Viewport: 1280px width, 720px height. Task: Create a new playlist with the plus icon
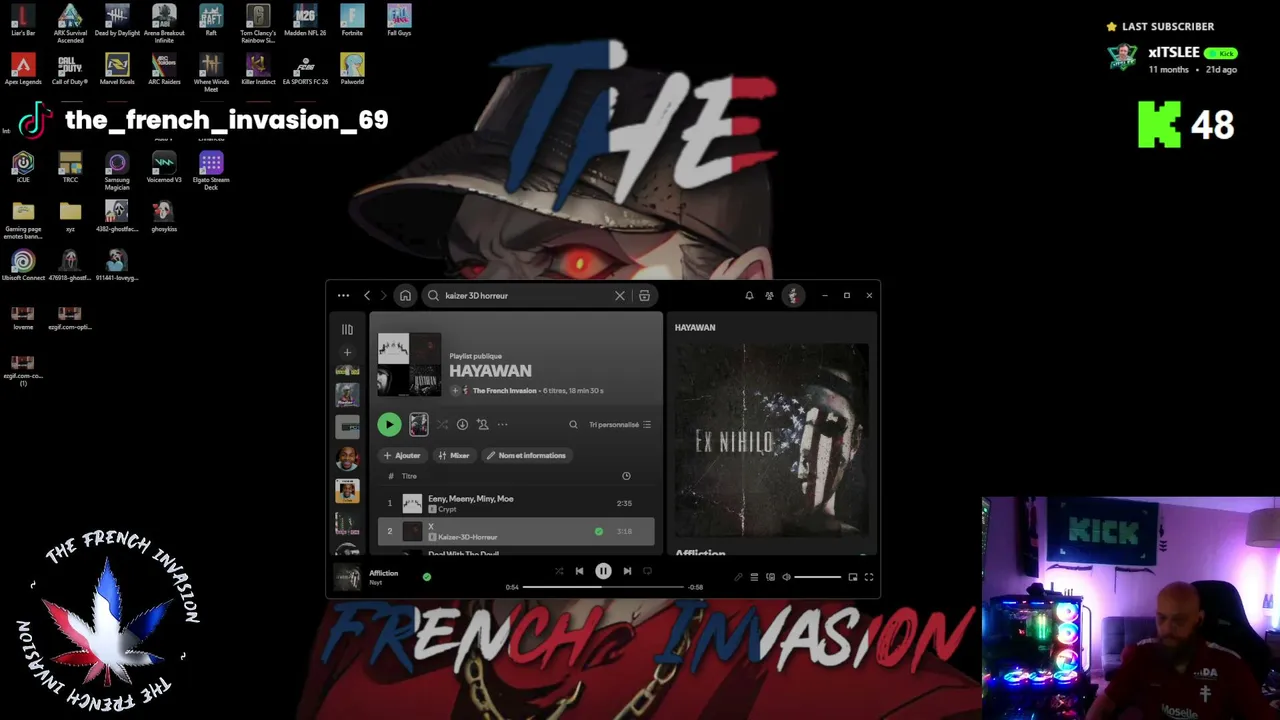(347, 352)
